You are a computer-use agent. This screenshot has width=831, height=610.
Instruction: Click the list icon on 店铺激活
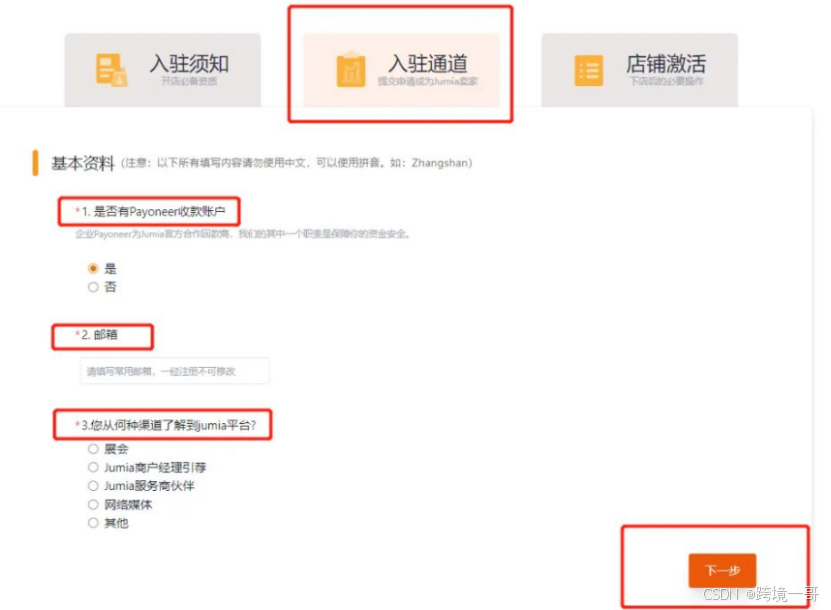click(x=589, y=70)
